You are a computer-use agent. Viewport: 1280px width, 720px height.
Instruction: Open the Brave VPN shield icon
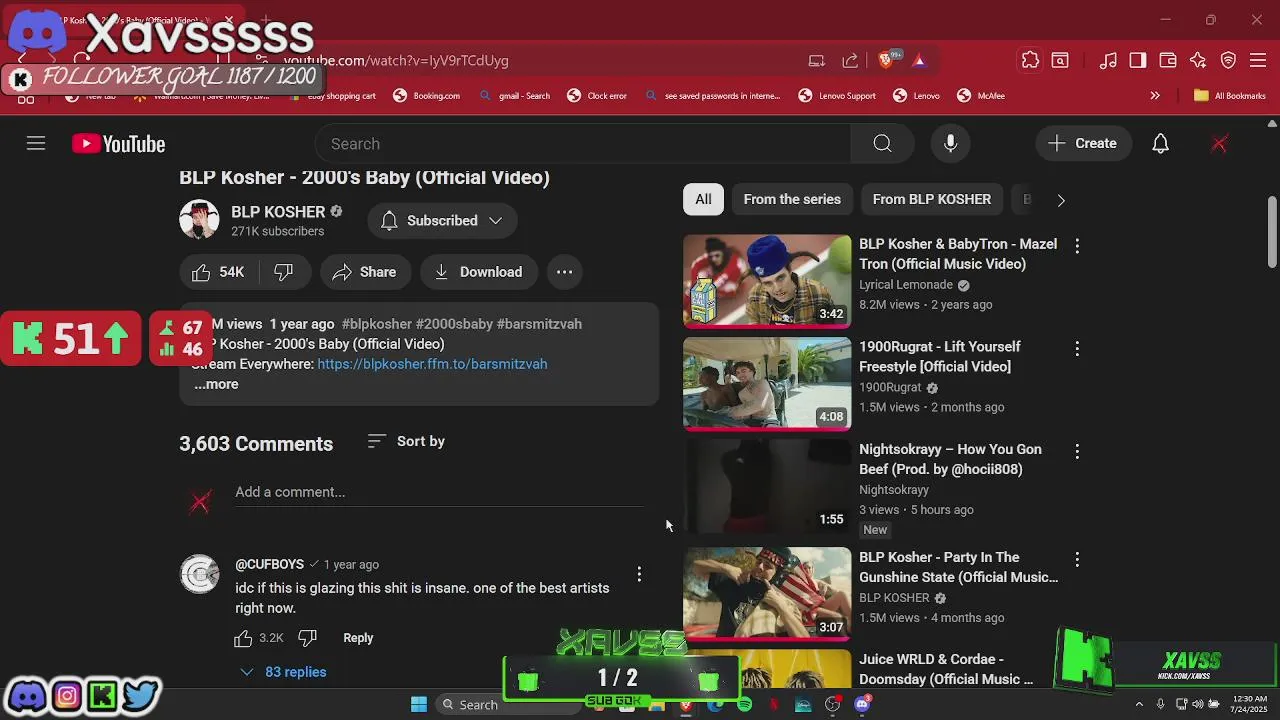click(1228, 60)
